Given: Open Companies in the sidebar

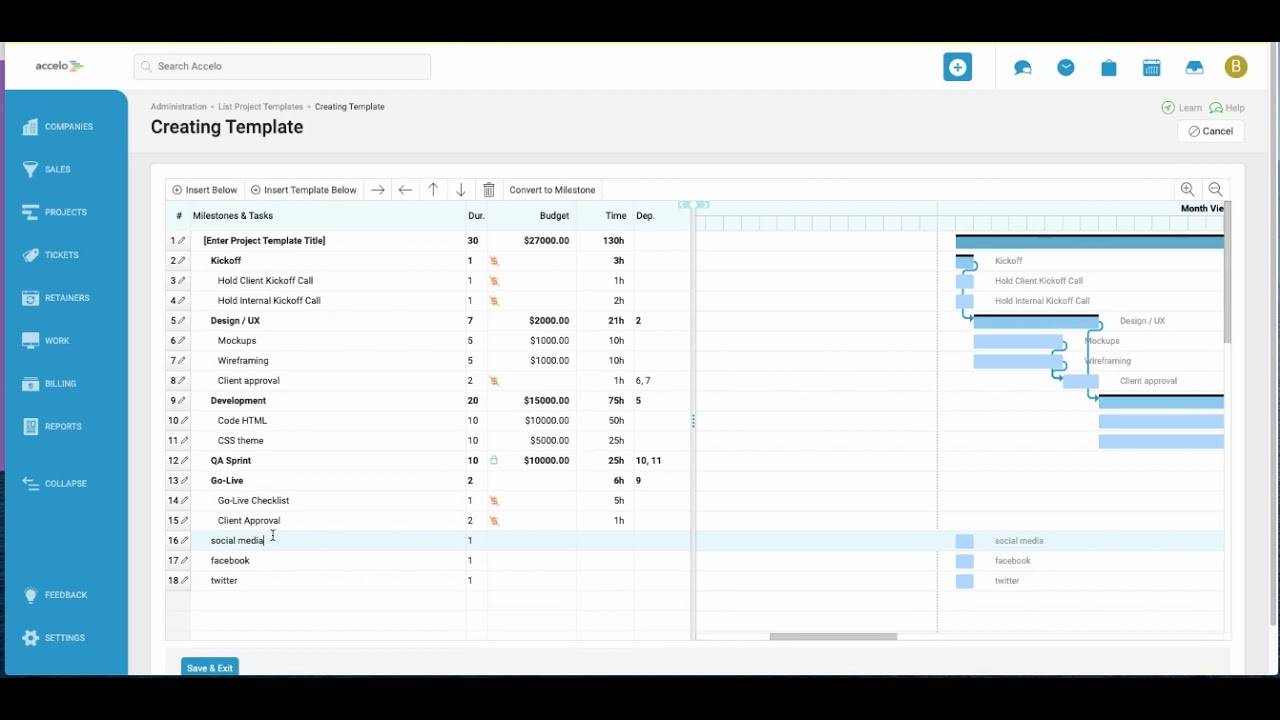Looking at the screenshot, I should pos(58,127).
